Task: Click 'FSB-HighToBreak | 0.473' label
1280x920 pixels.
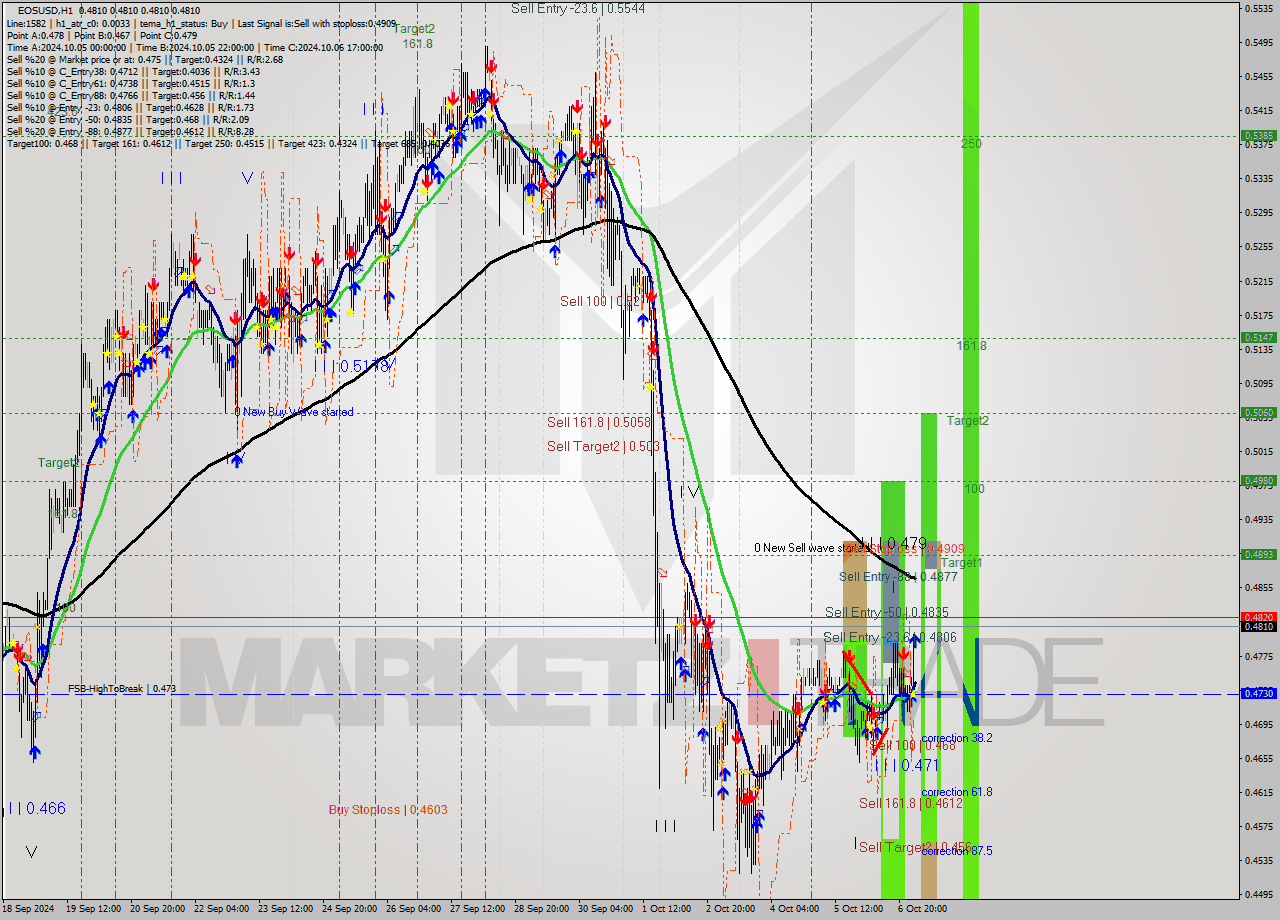Action: (122, 689)
